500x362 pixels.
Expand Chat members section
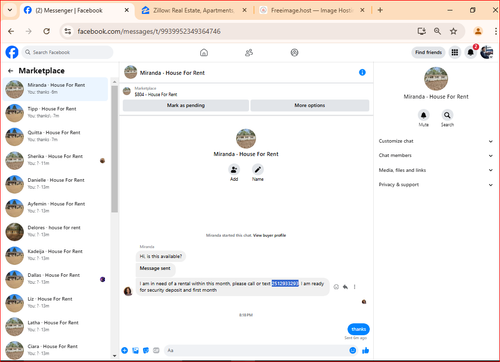click(x=436, y=155)
